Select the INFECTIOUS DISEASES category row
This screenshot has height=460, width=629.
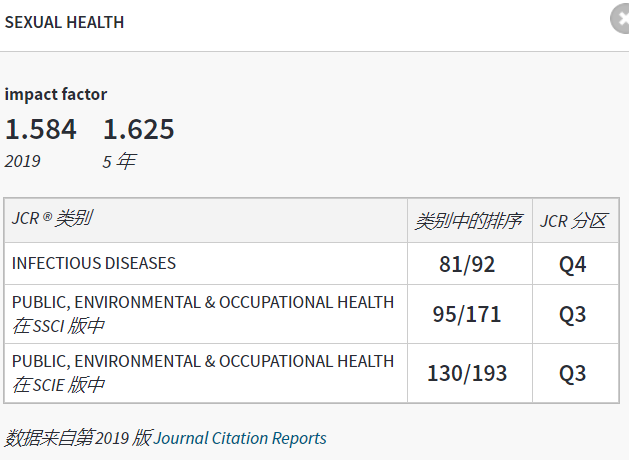pos(94,264)
